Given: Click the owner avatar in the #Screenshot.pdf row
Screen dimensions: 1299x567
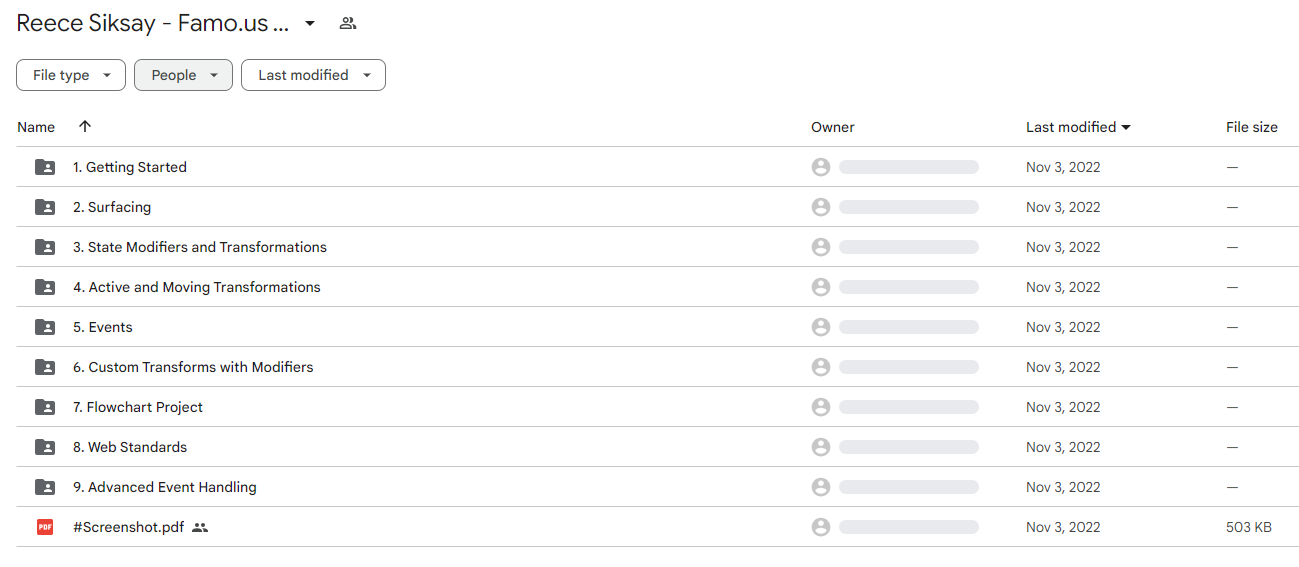Looking at the screenshot, I should pos(821,527).
